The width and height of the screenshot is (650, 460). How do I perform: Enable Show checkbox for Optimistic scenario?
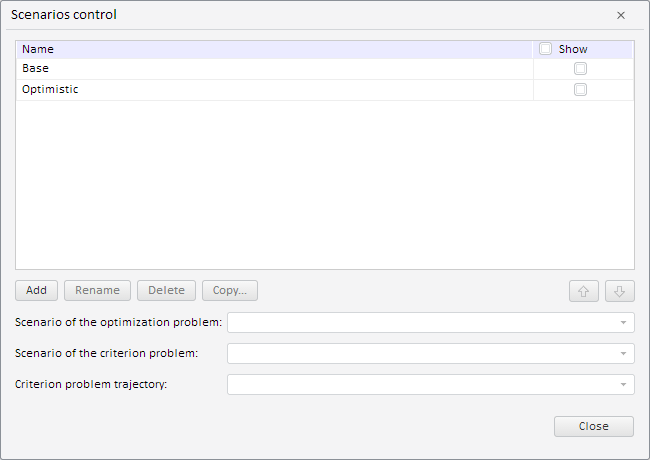click(x=580, y=90)
